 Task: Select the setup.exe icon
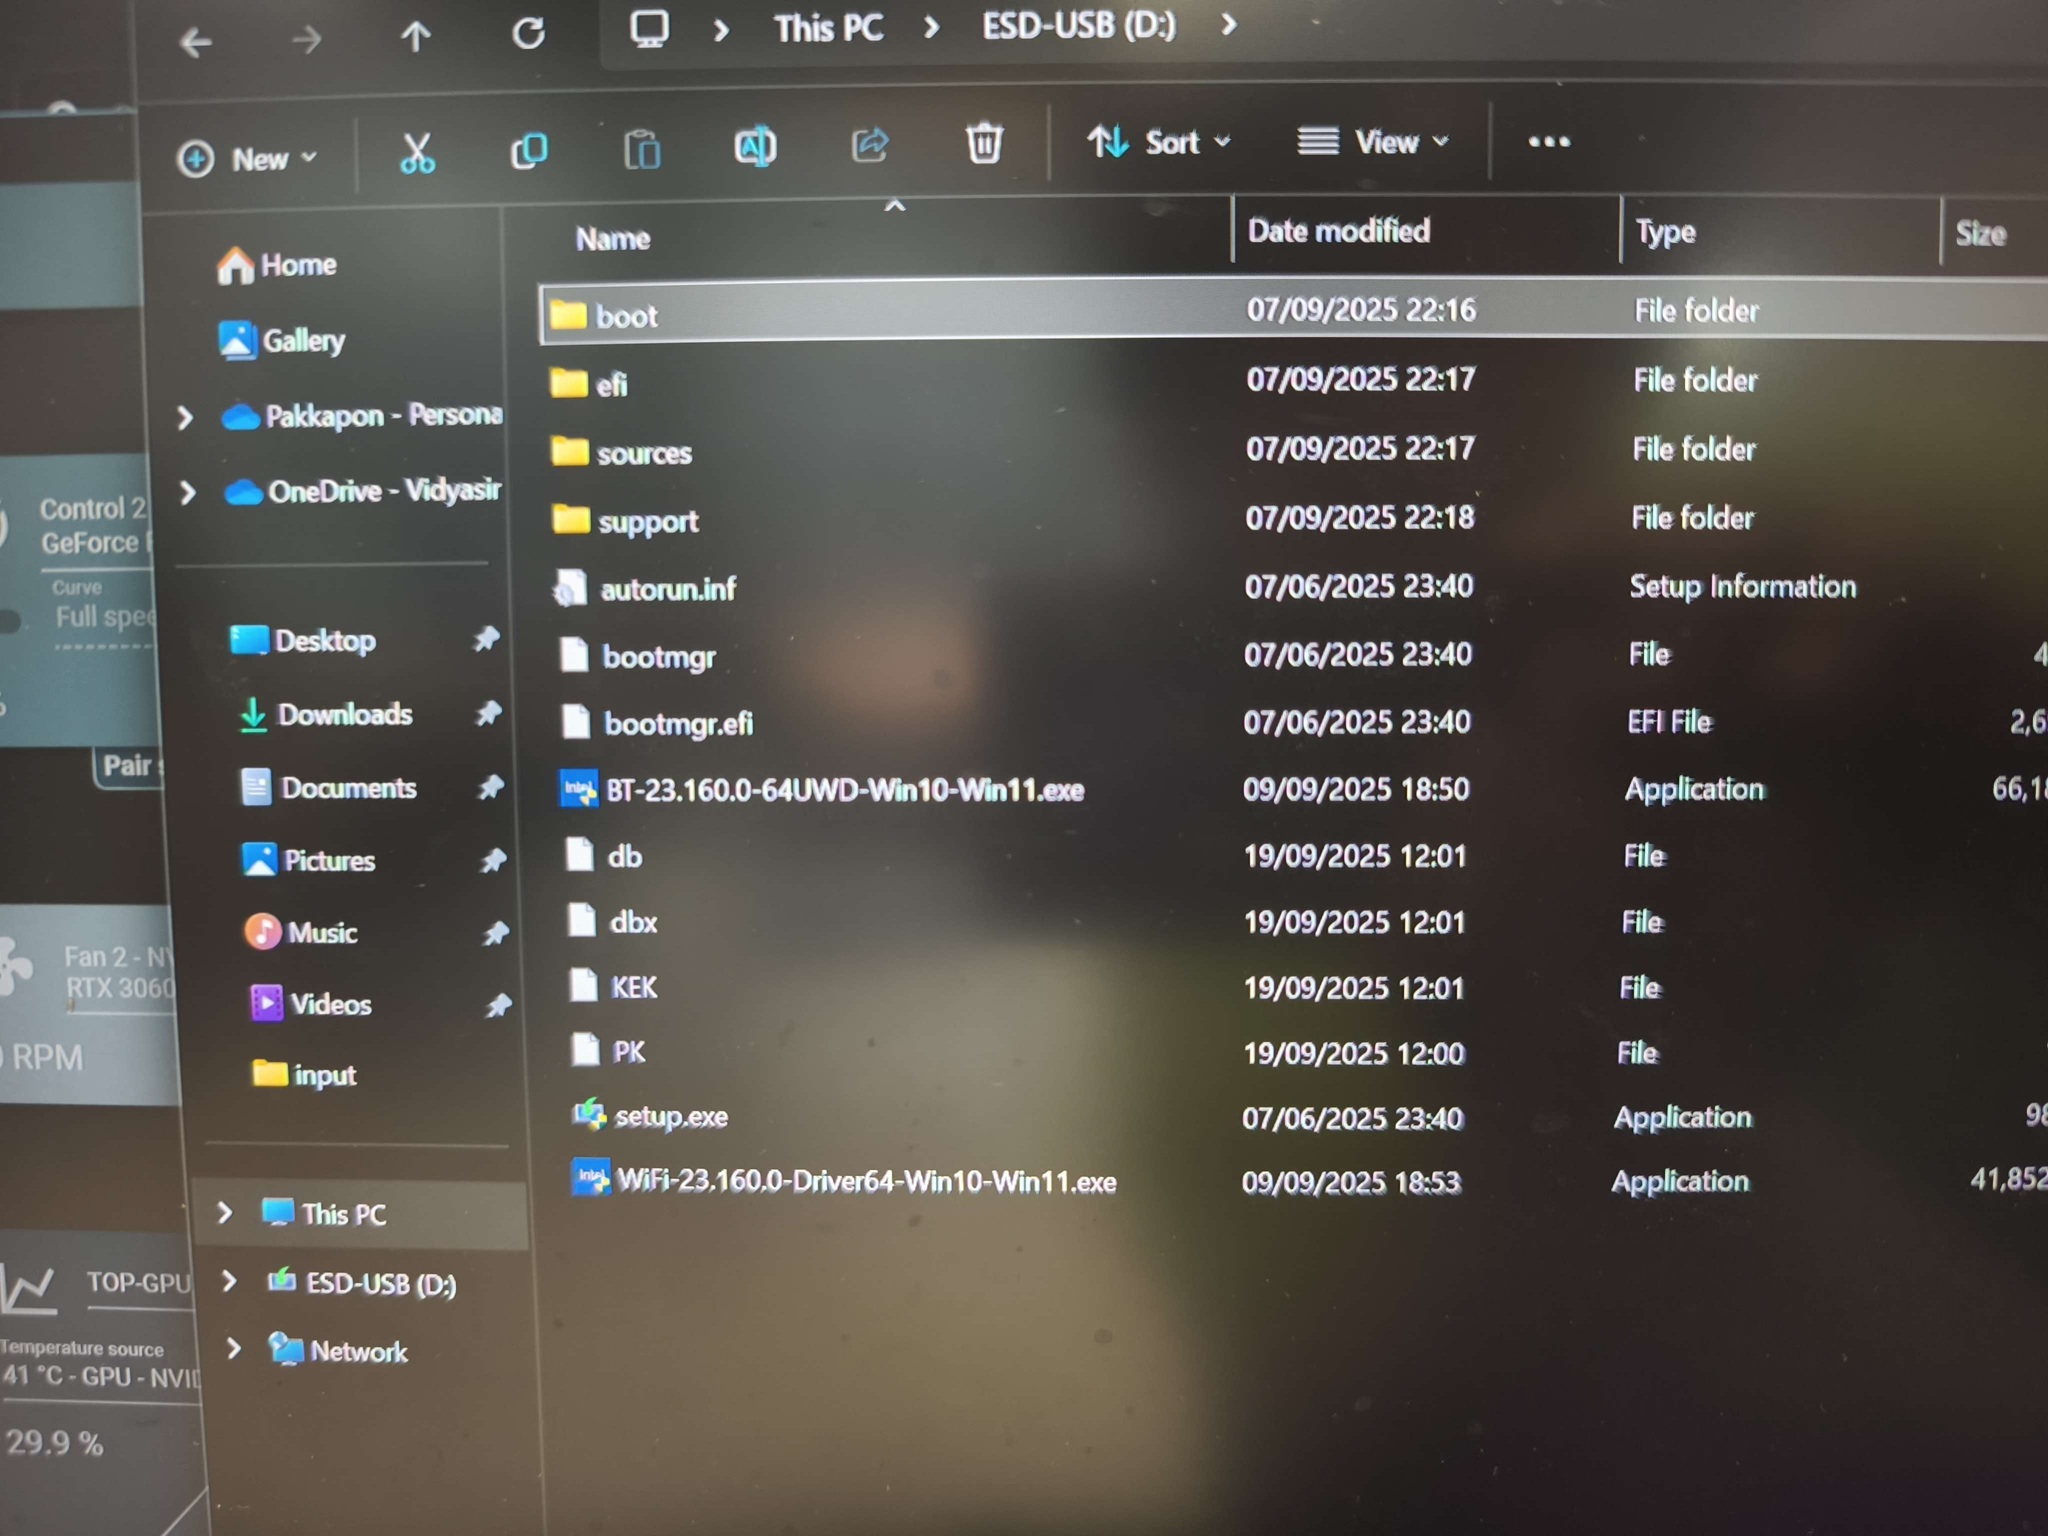click(x=589, y=1114)
